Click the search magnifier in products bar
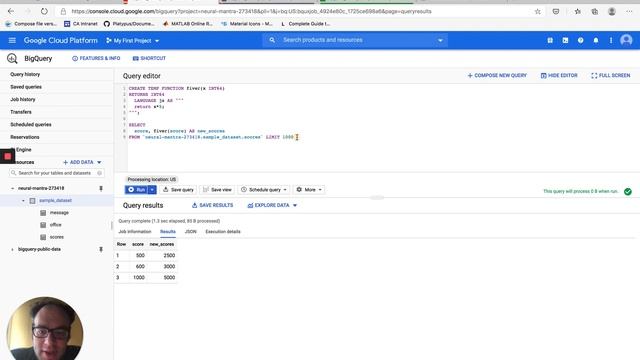 tap(272, 40)
